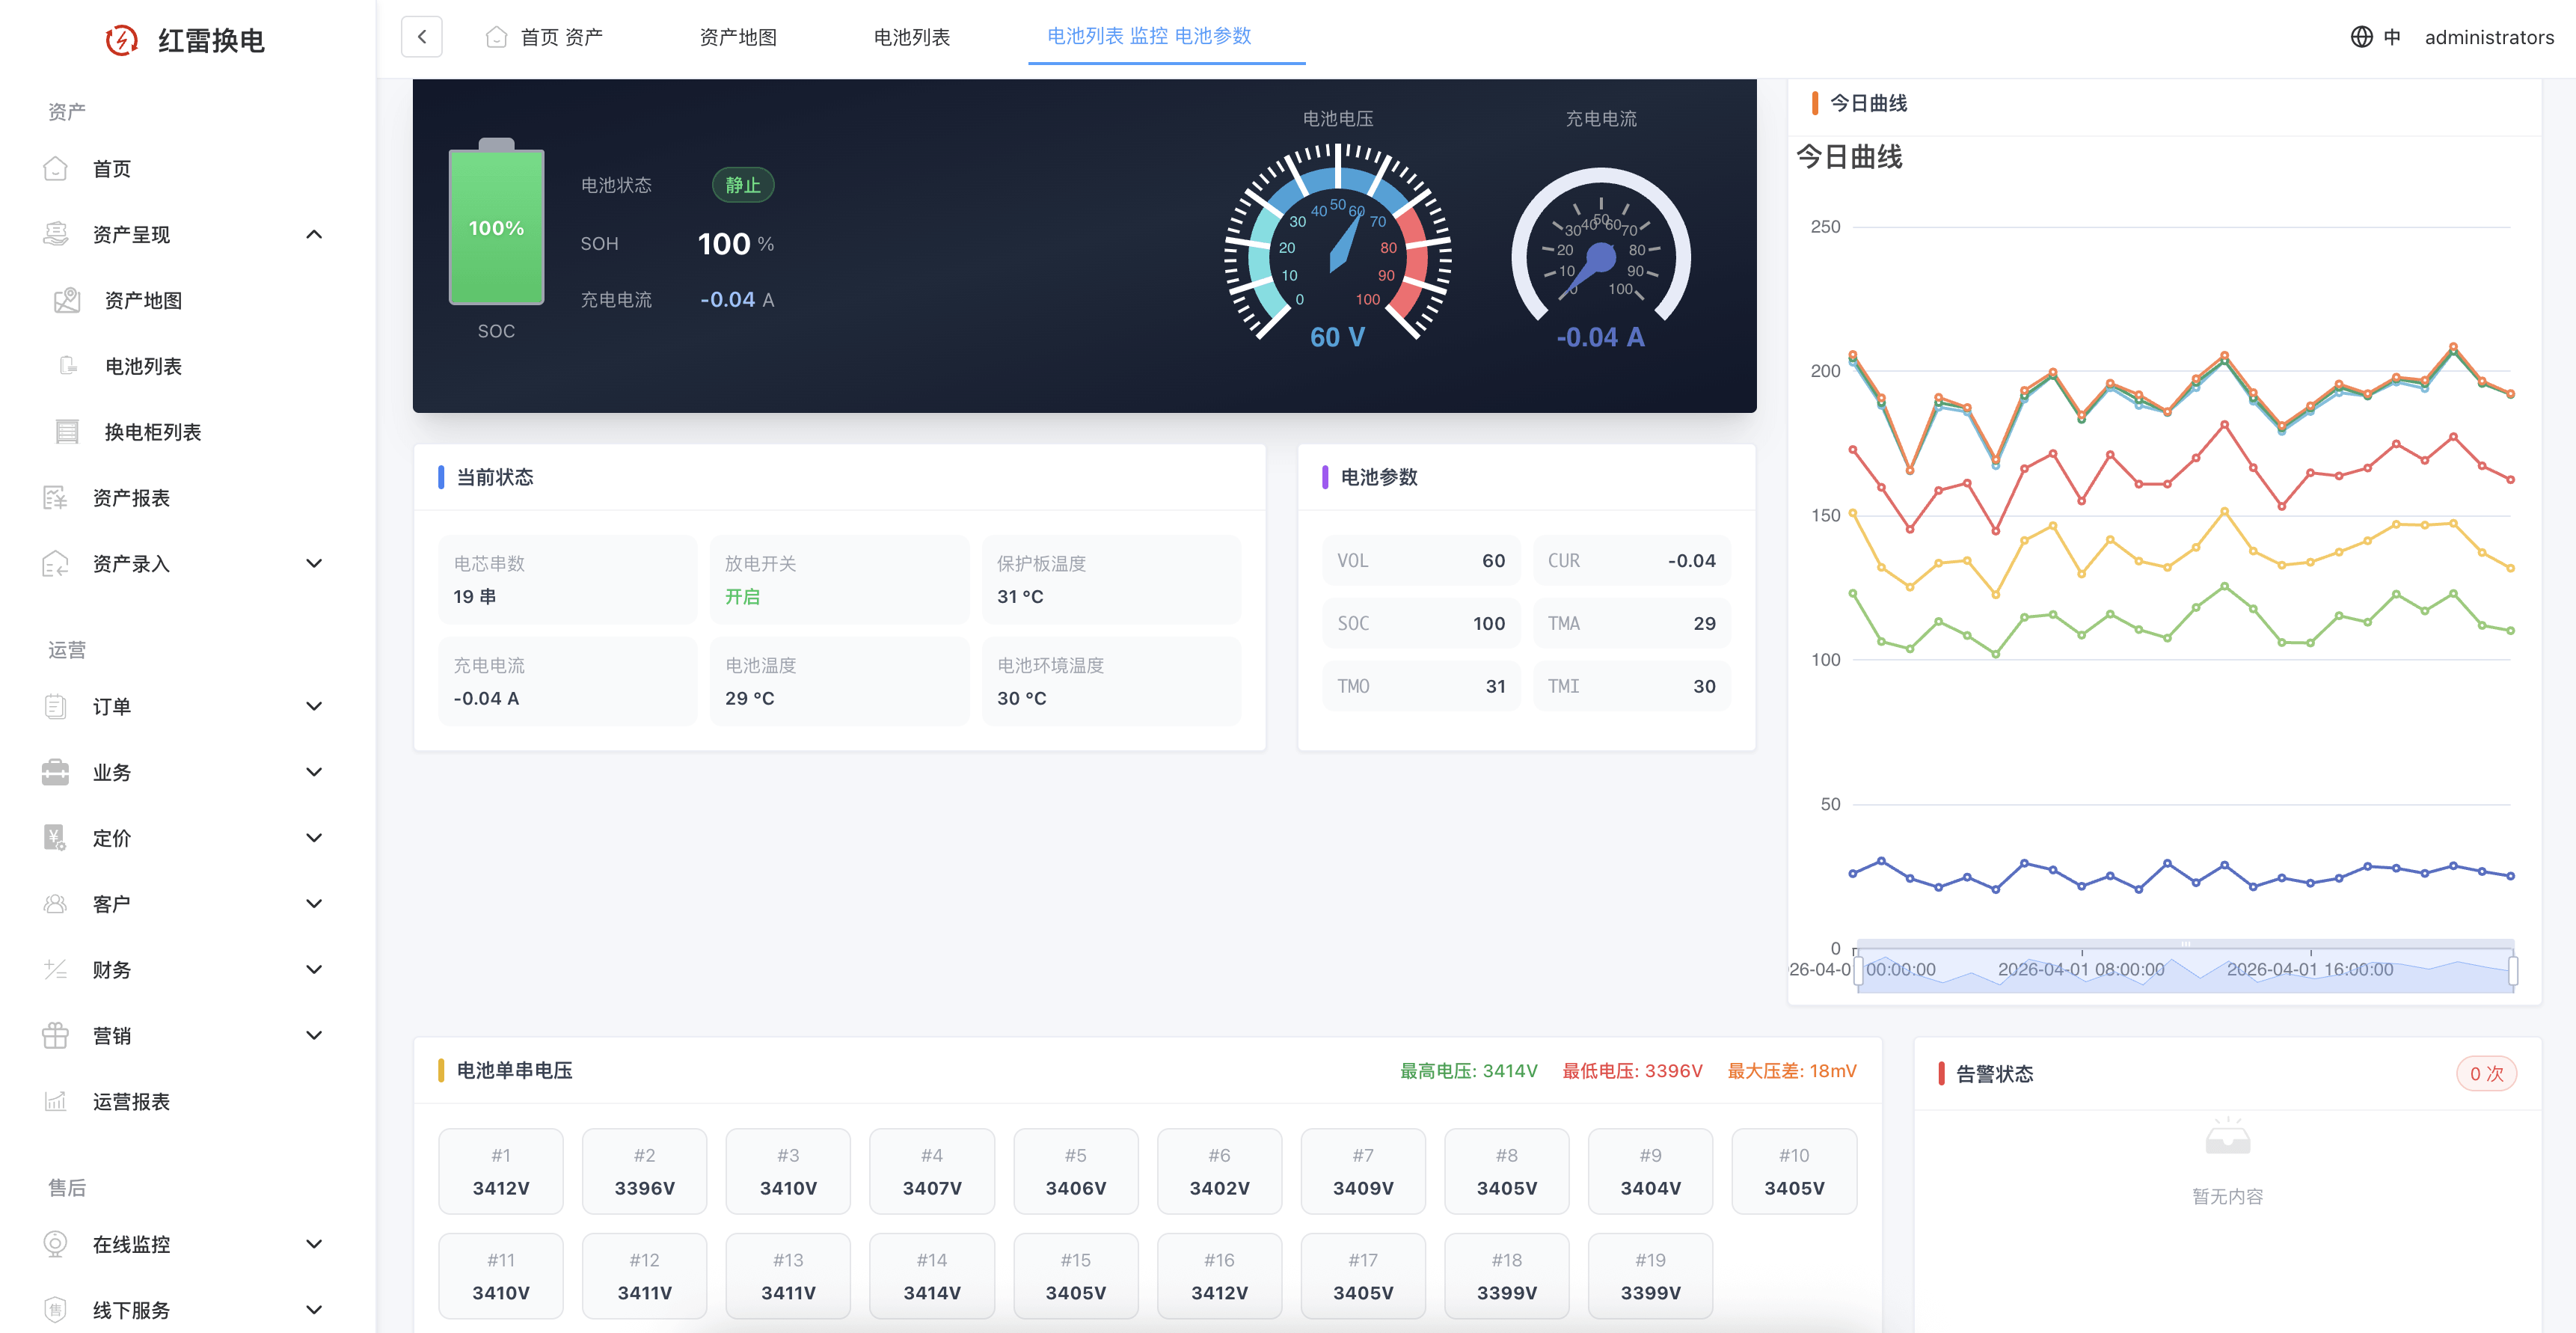Click the globe language icon
The height and width of the screenshot is (1333, 2576).
coord(2361,37)
